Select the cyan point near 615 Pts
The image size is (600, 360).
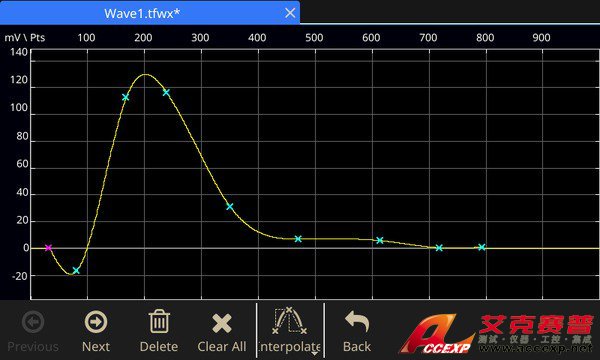(380, 240)
